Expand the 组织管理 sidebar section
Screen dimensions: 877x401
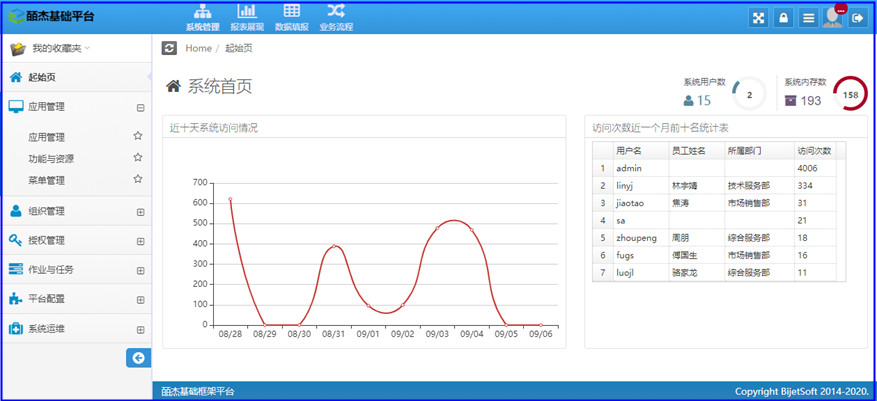coord(140,211)
